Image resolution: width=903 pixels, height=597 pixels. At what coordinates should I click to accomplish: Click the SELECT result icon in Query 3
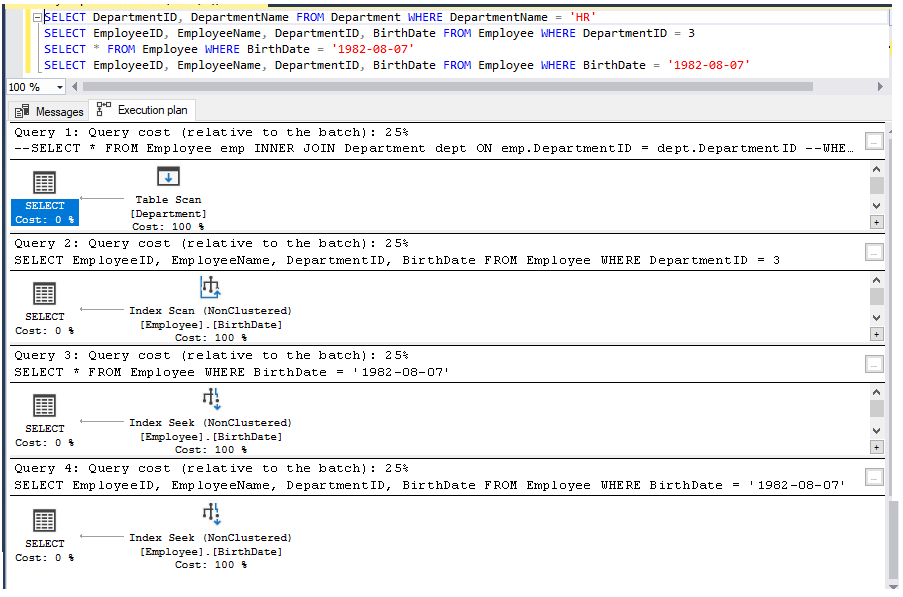[x=44, y=406]
